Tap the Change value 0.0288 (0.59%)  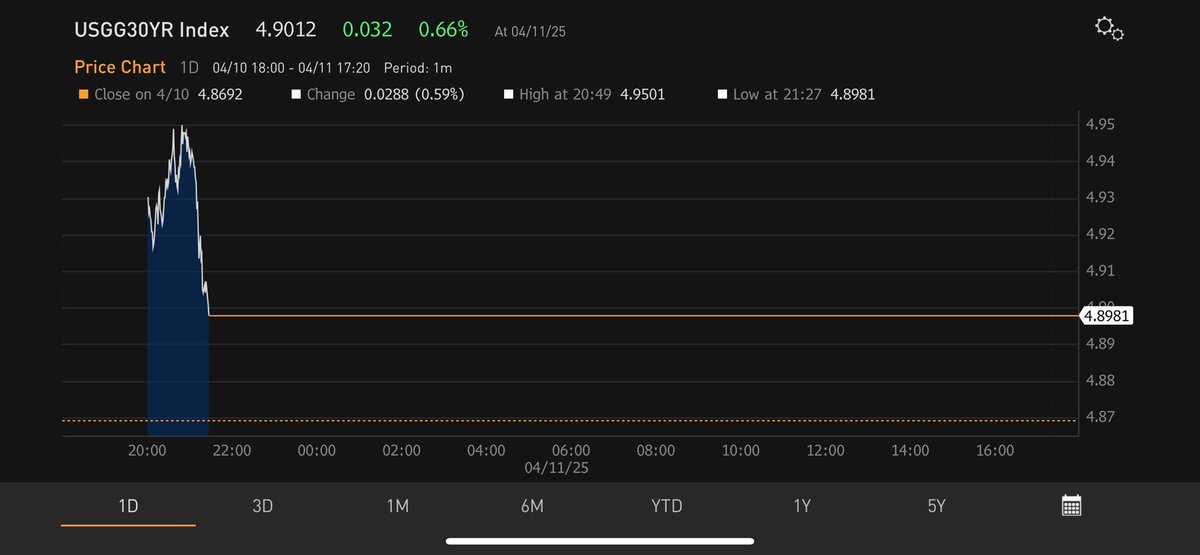(x=414, y=95)
